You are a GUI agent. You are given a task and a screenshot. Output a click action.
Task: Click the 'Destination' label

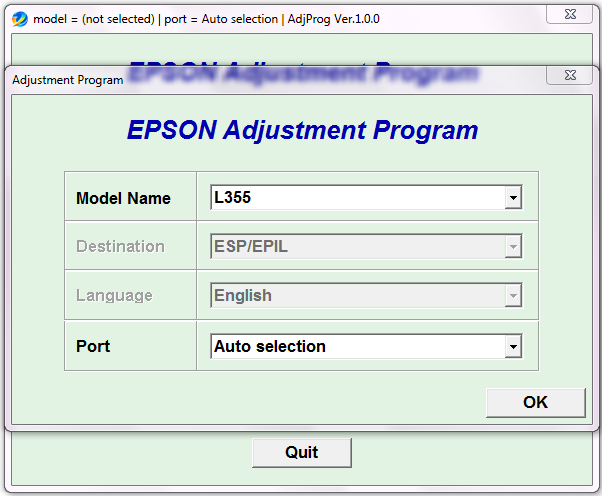[120, 246]
